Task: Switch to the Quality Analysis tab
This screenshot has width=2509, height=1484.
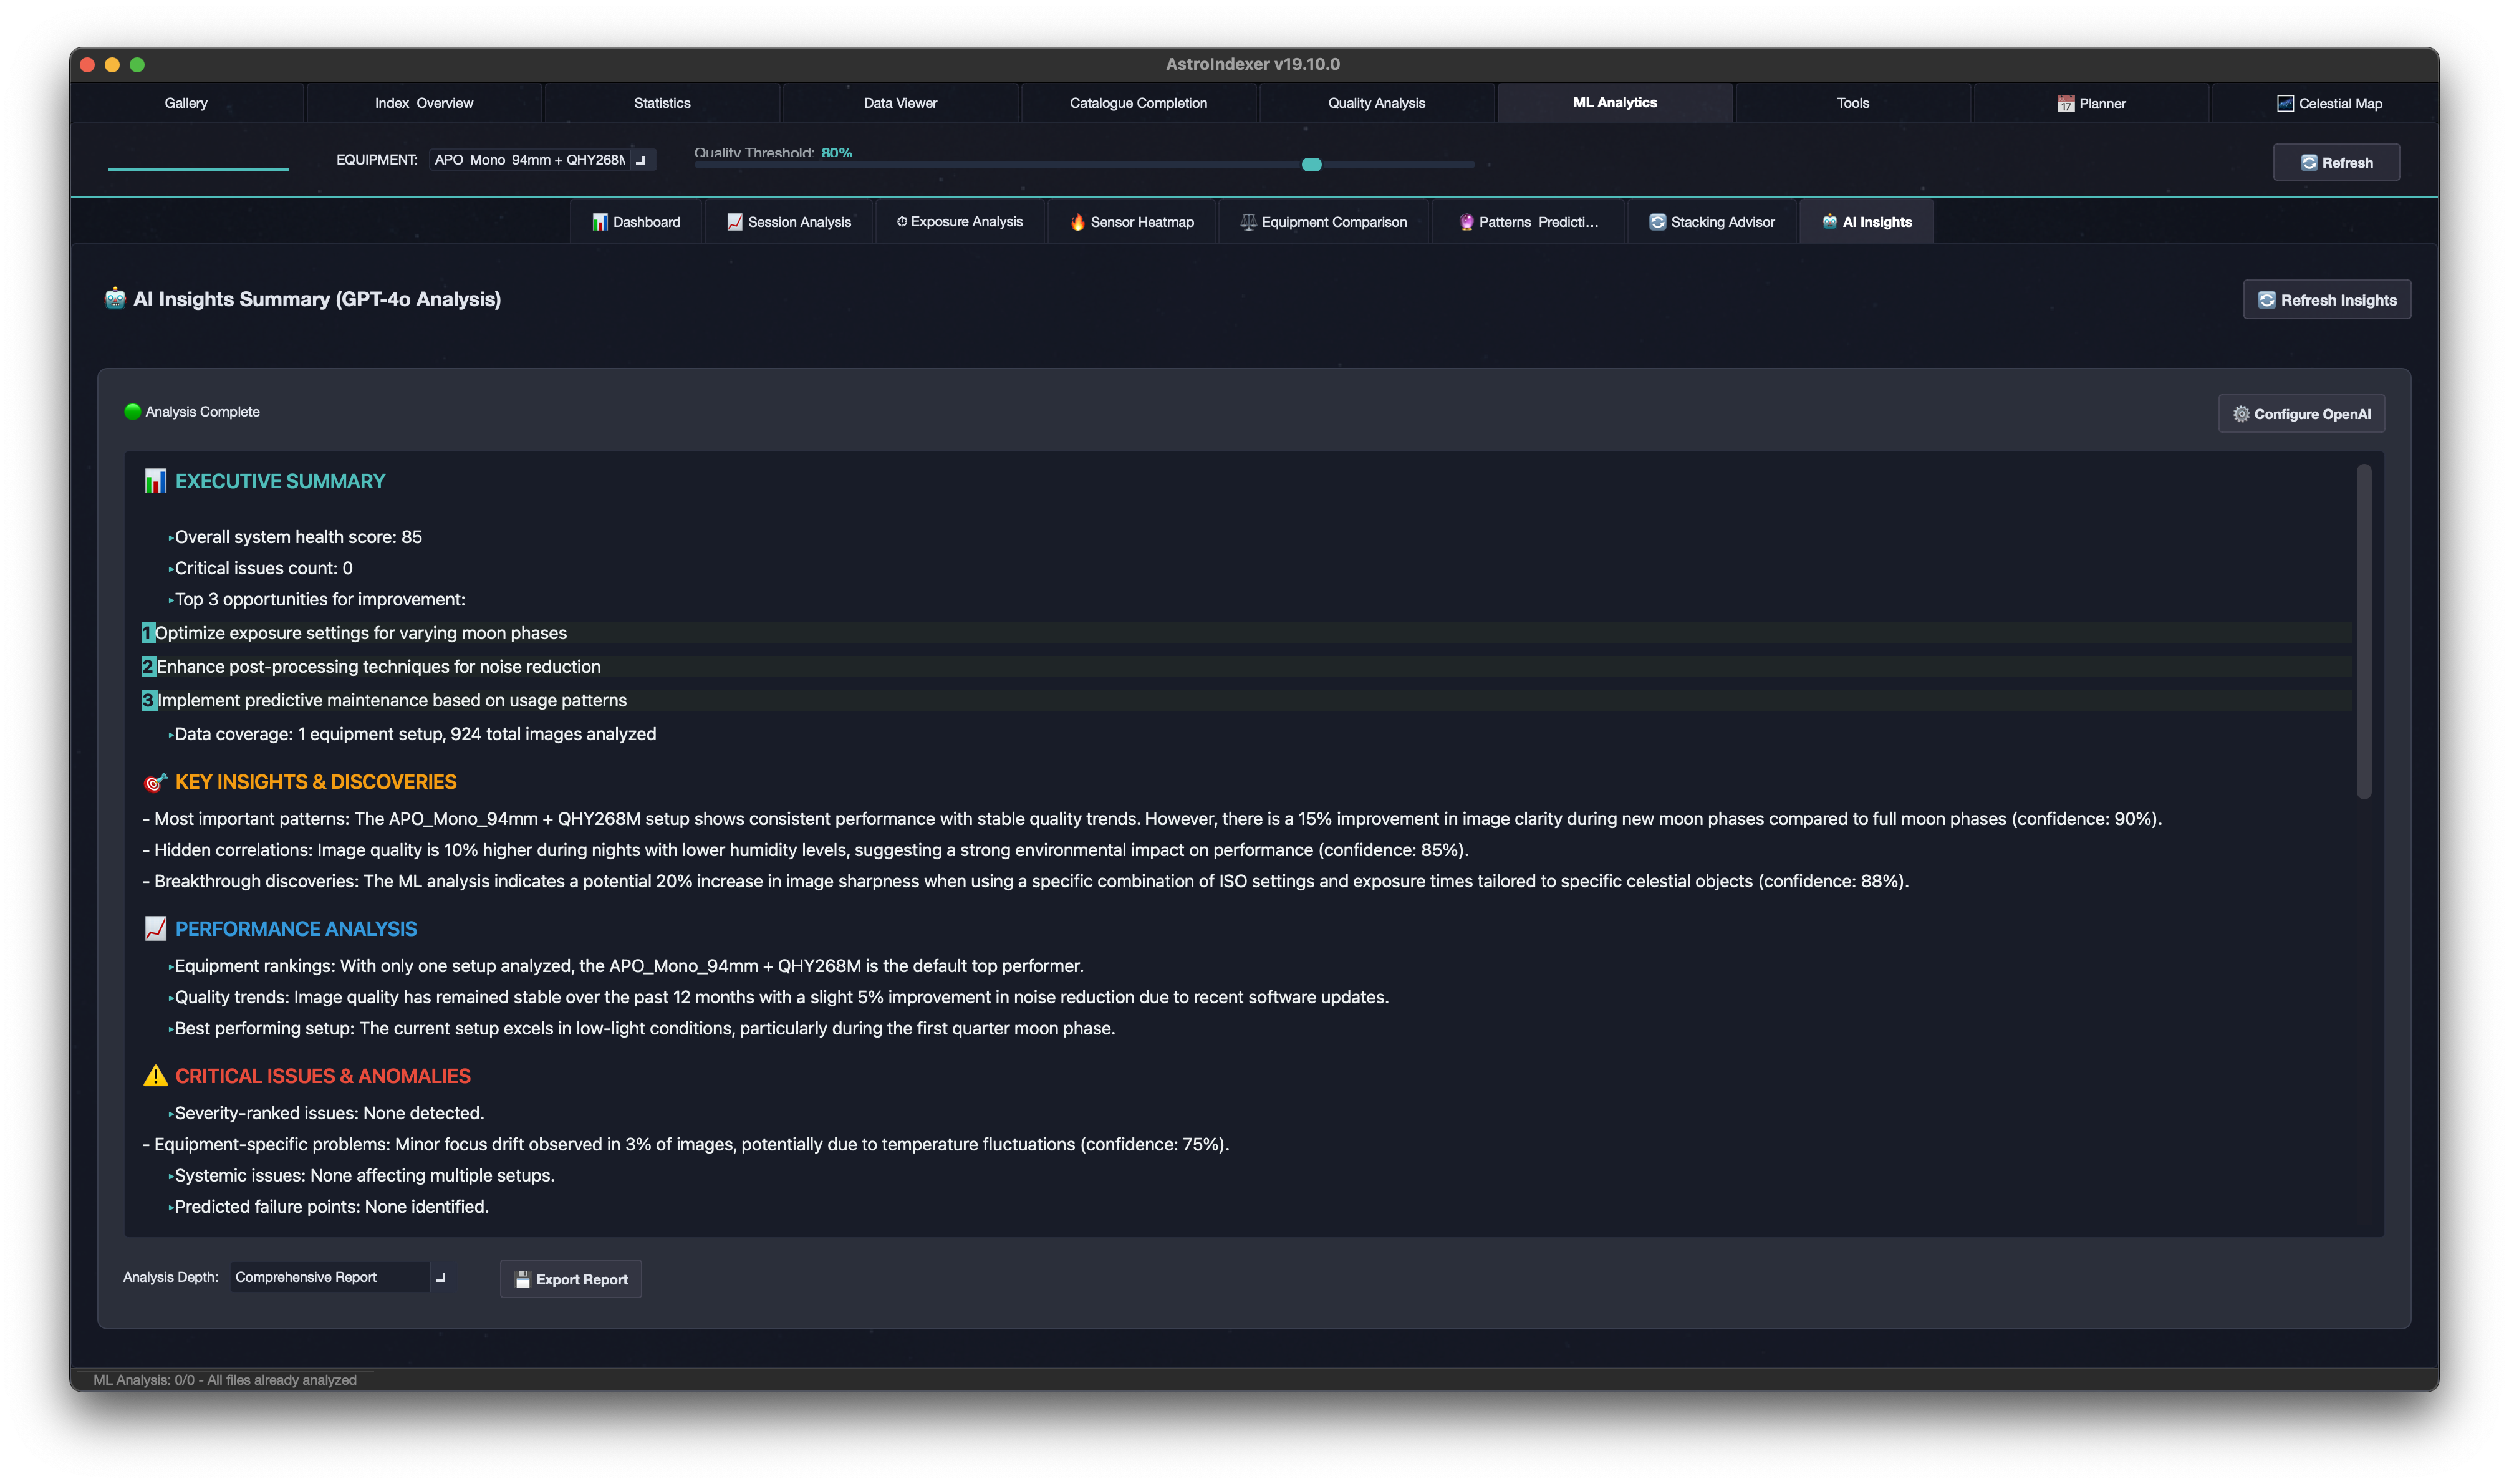Action: [1376, 103]
